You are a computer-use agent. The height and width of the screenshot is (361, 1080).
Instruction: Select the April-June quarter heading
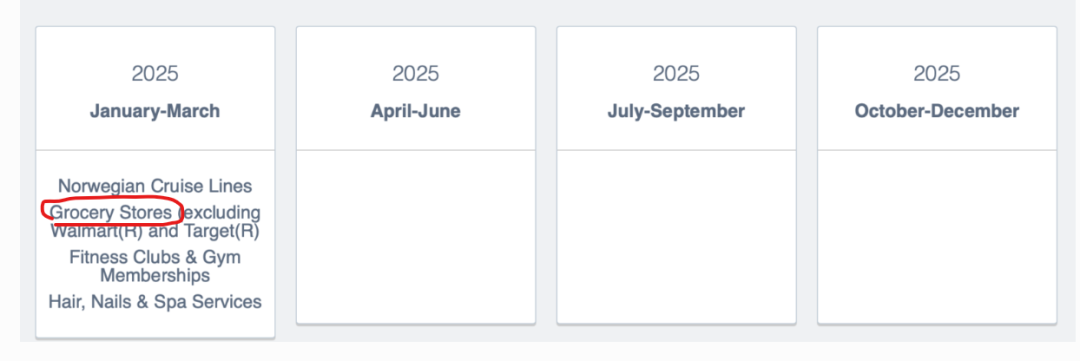pyautogui.click(x=415, y=111)
